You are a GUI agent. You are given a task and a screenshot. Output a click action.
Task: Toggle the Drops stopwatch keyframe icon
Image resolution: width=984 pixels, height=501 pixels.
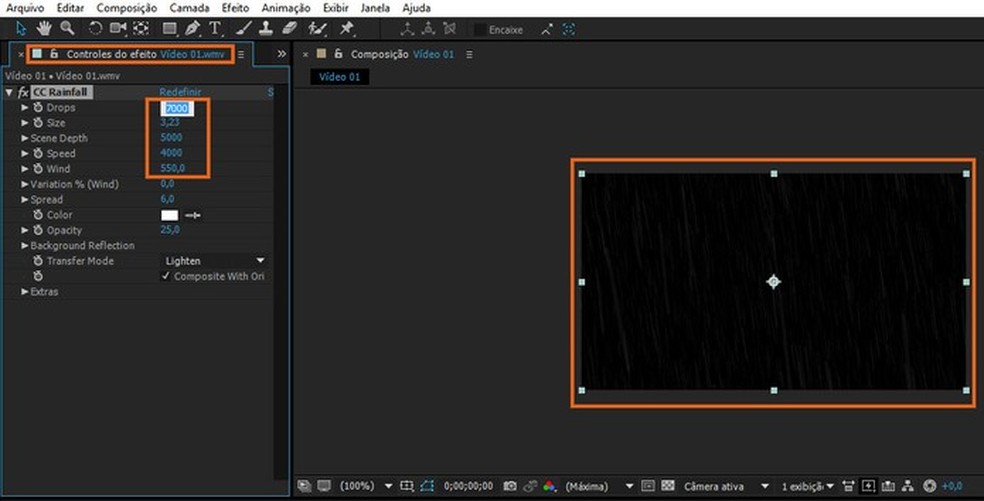[38, 108]
